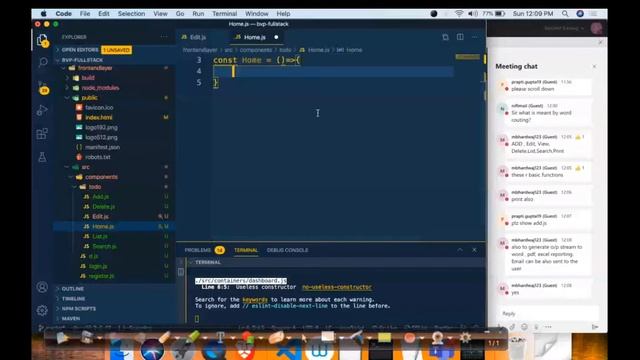Open Source Control view with 29 badge

pos(43,87)
